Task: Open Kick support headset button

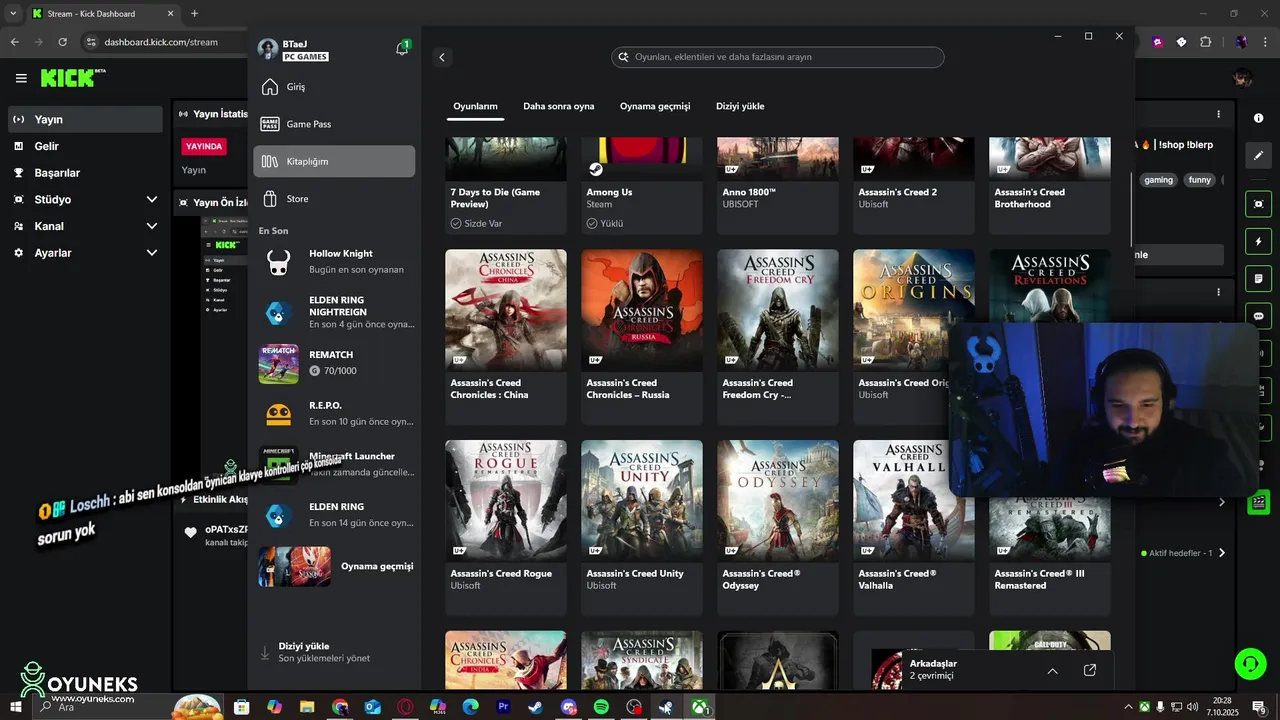Action: pos(1250,663)
